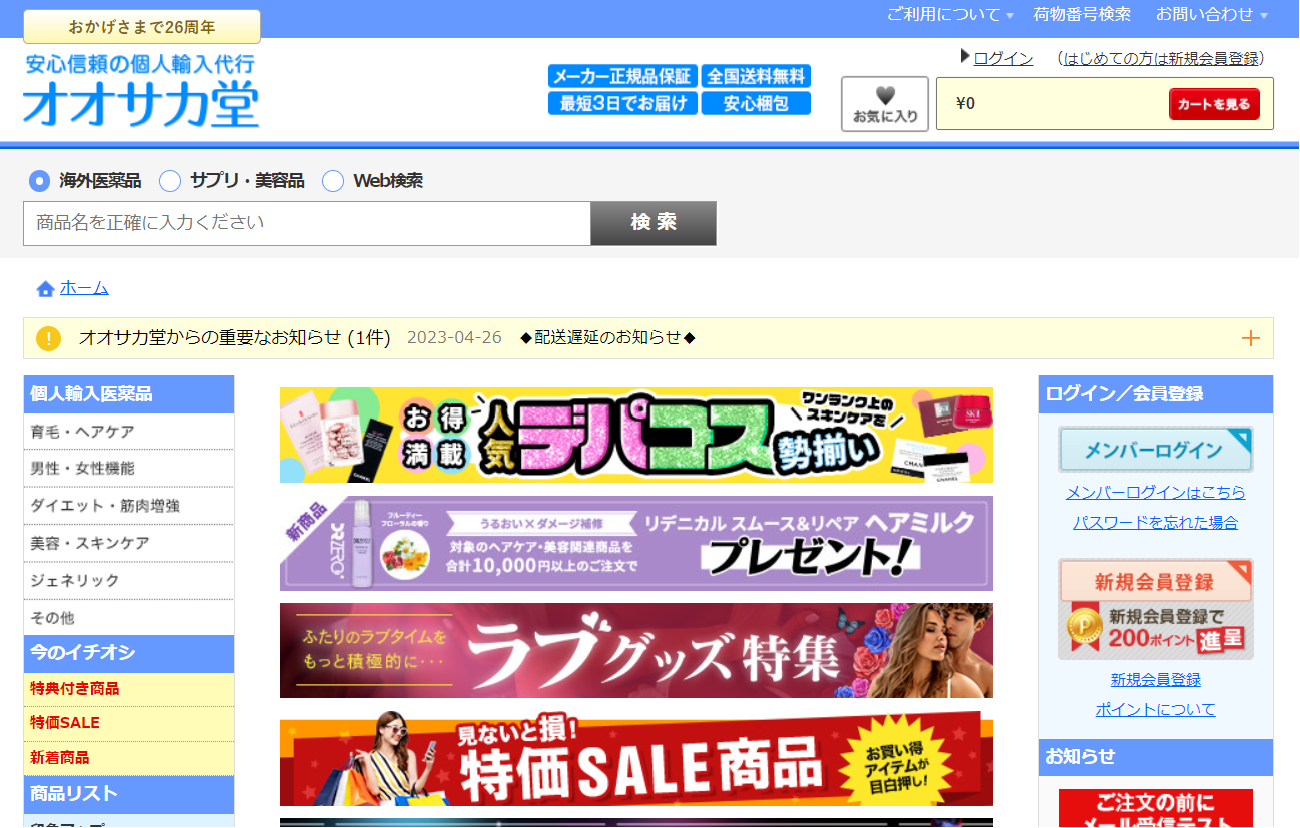Click the yellow exclamation notice icon

[x=48, y=338]
